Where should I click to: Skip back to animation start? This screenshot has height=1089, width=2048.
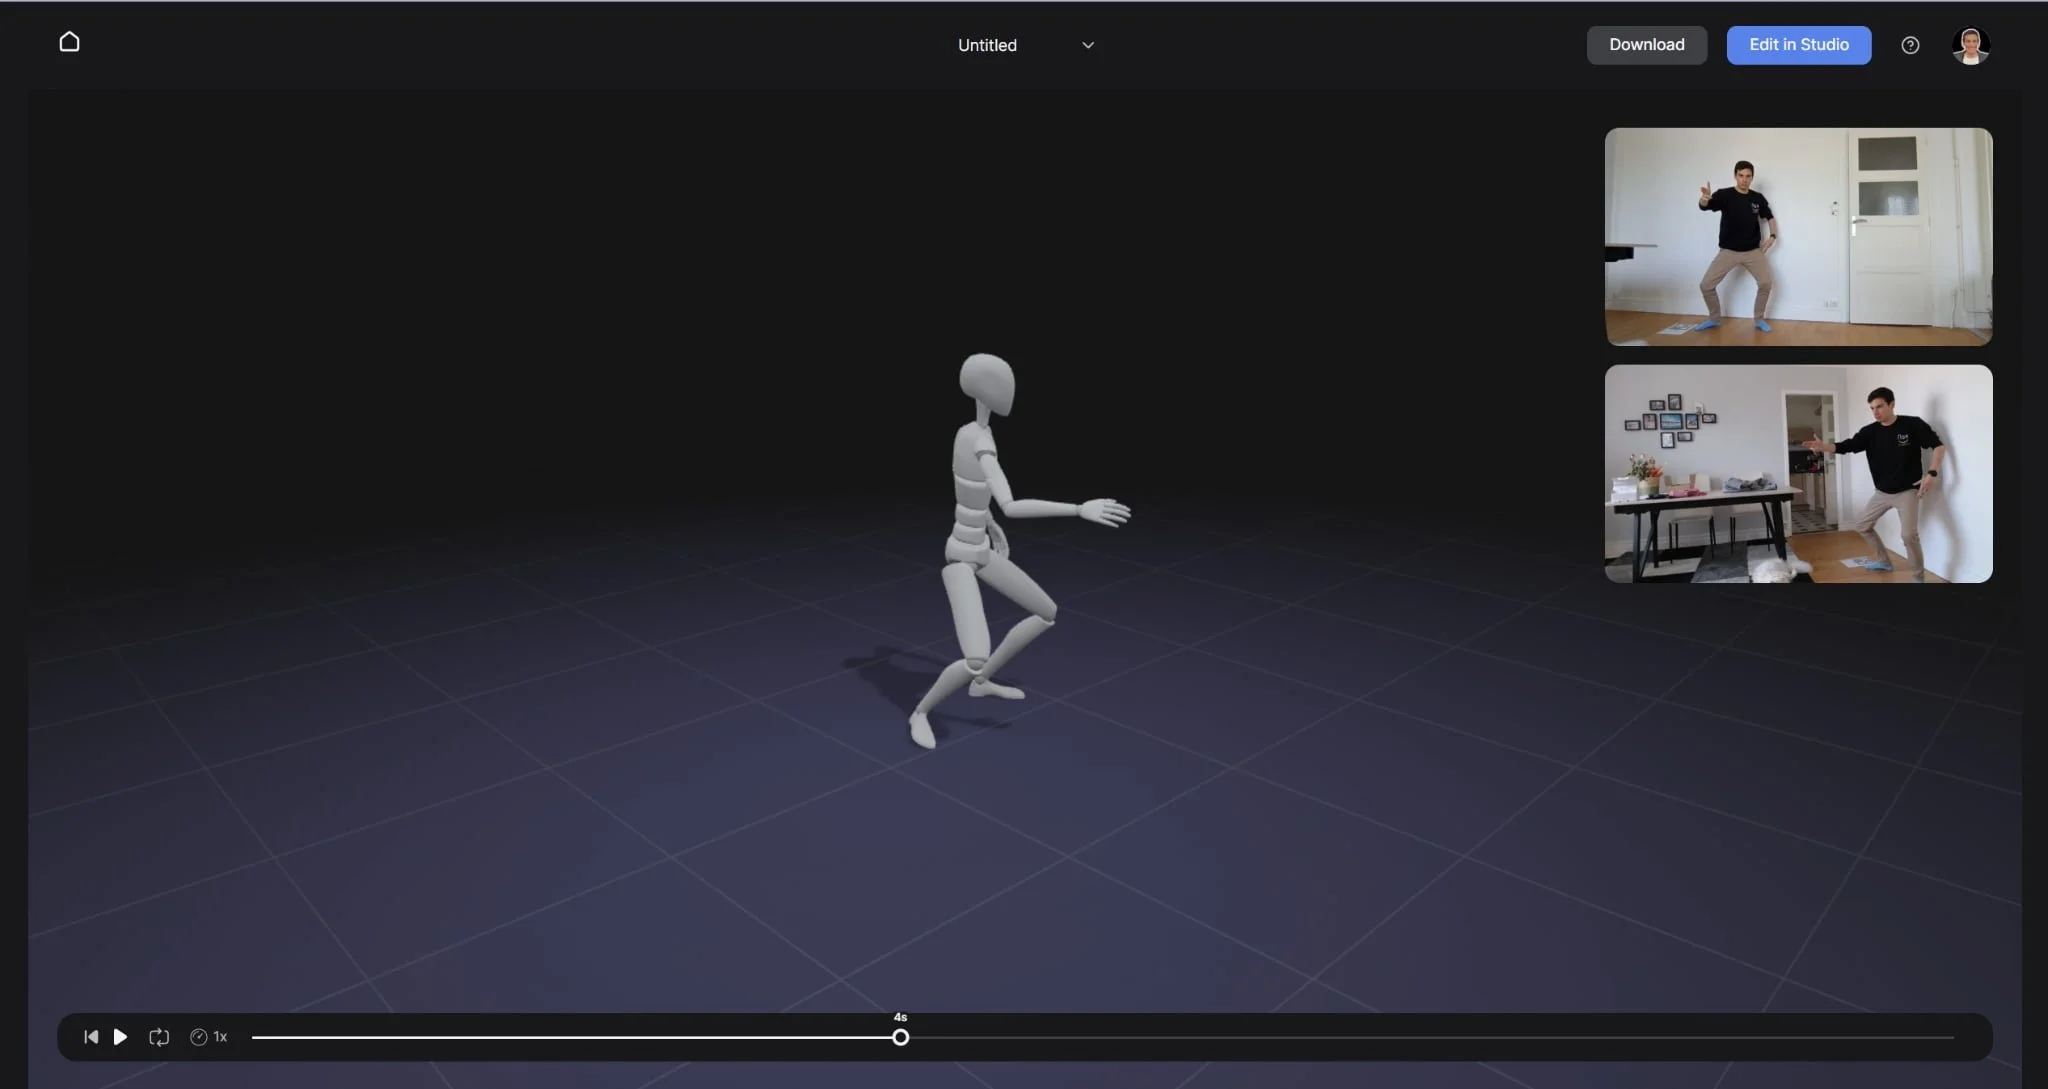91,1037
